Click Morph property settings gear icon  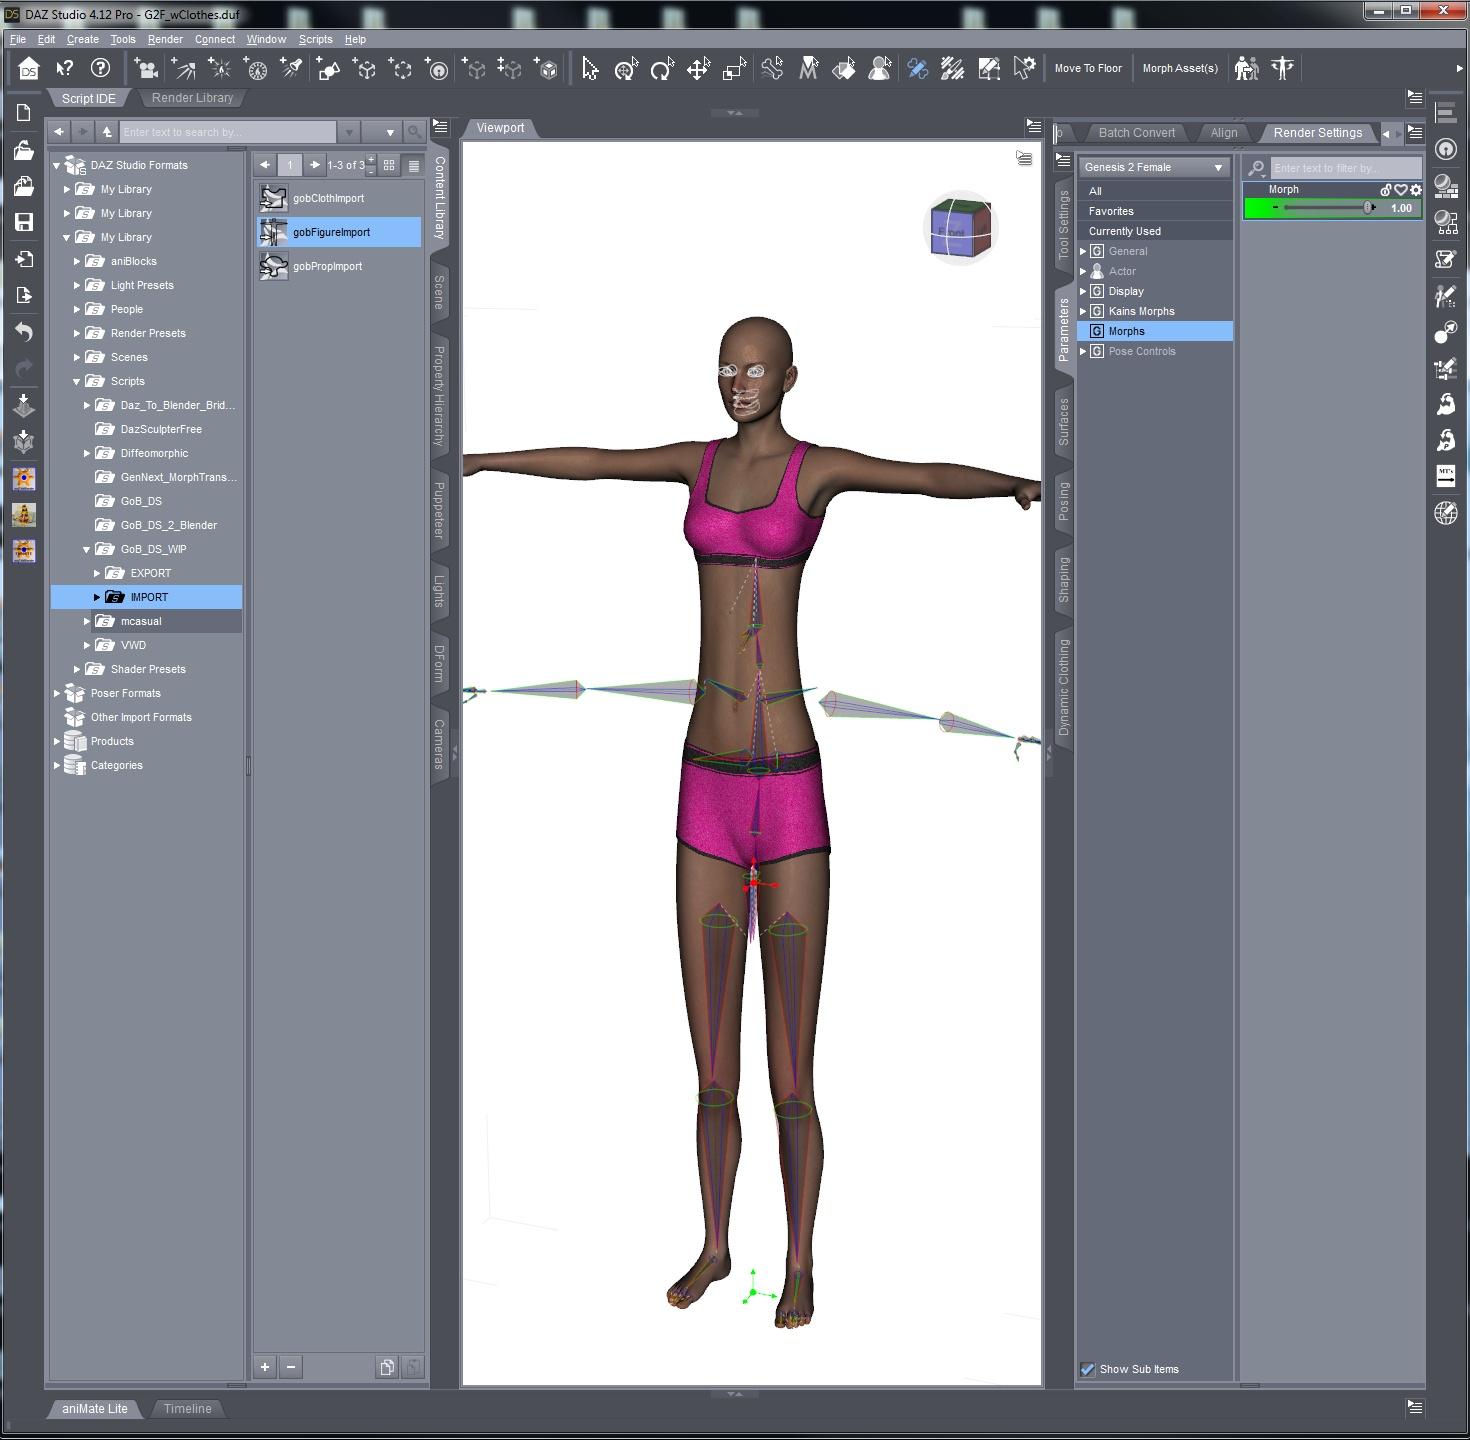tap(1416, 190)
